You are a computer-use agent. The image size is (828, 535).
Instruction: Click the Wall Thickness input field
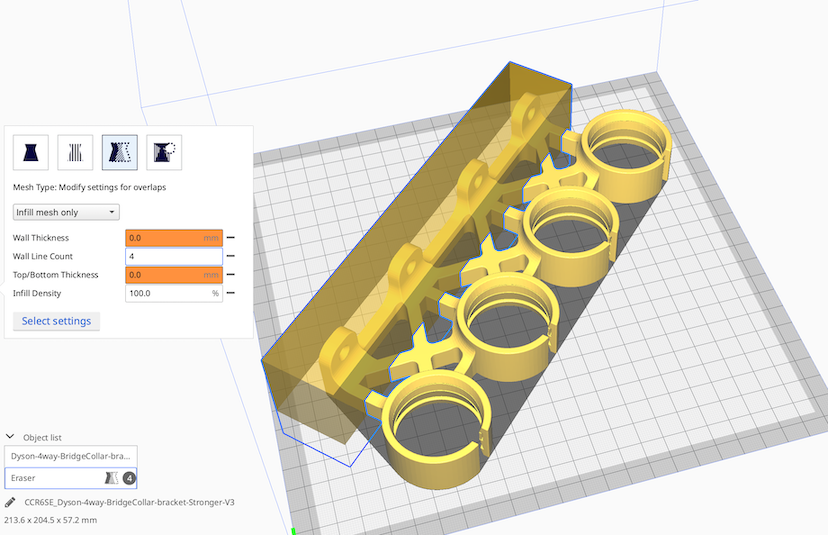click(165, 238)
